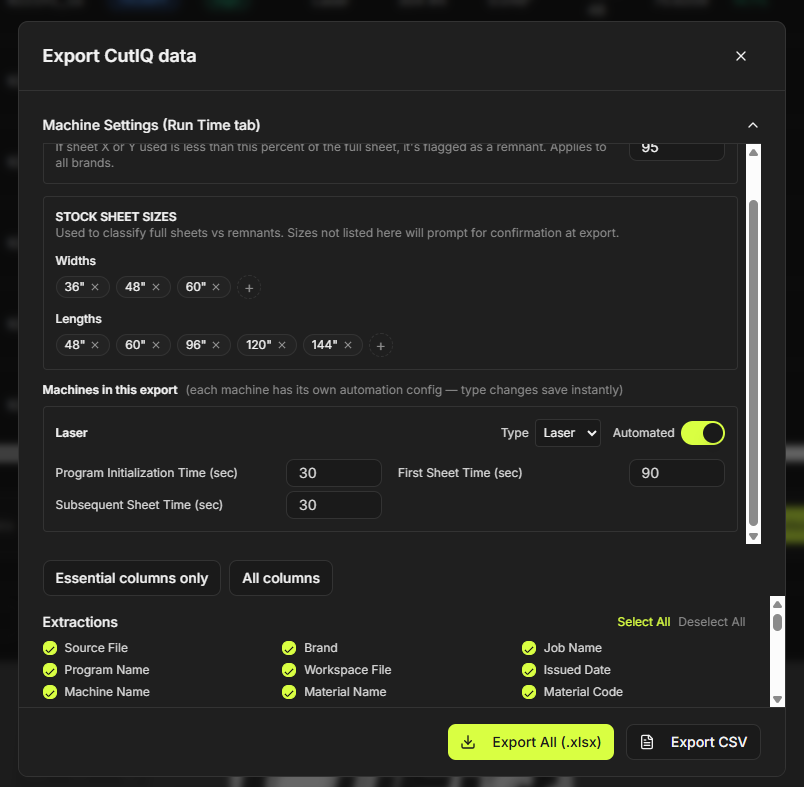Click Deselect All extractions link
The height and width of the screenshot is (787, 804).
click(x=712, y=622)
